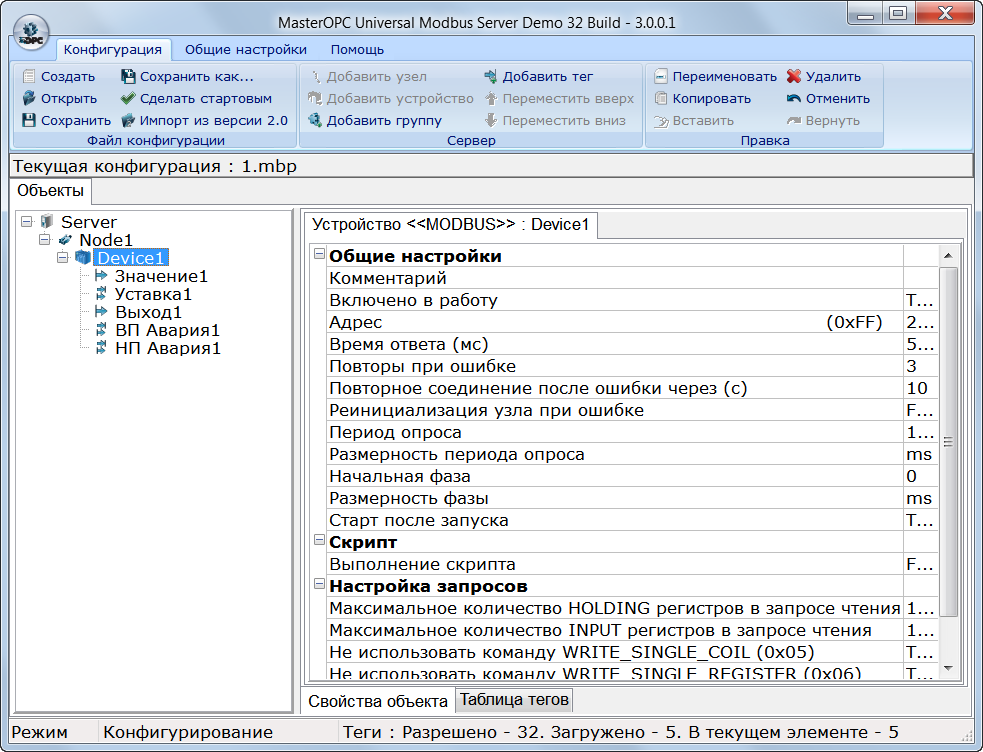This screenshot has width=983, height=752.
Task: Collapse the Общие настройки property section
Action: [319, 254]
